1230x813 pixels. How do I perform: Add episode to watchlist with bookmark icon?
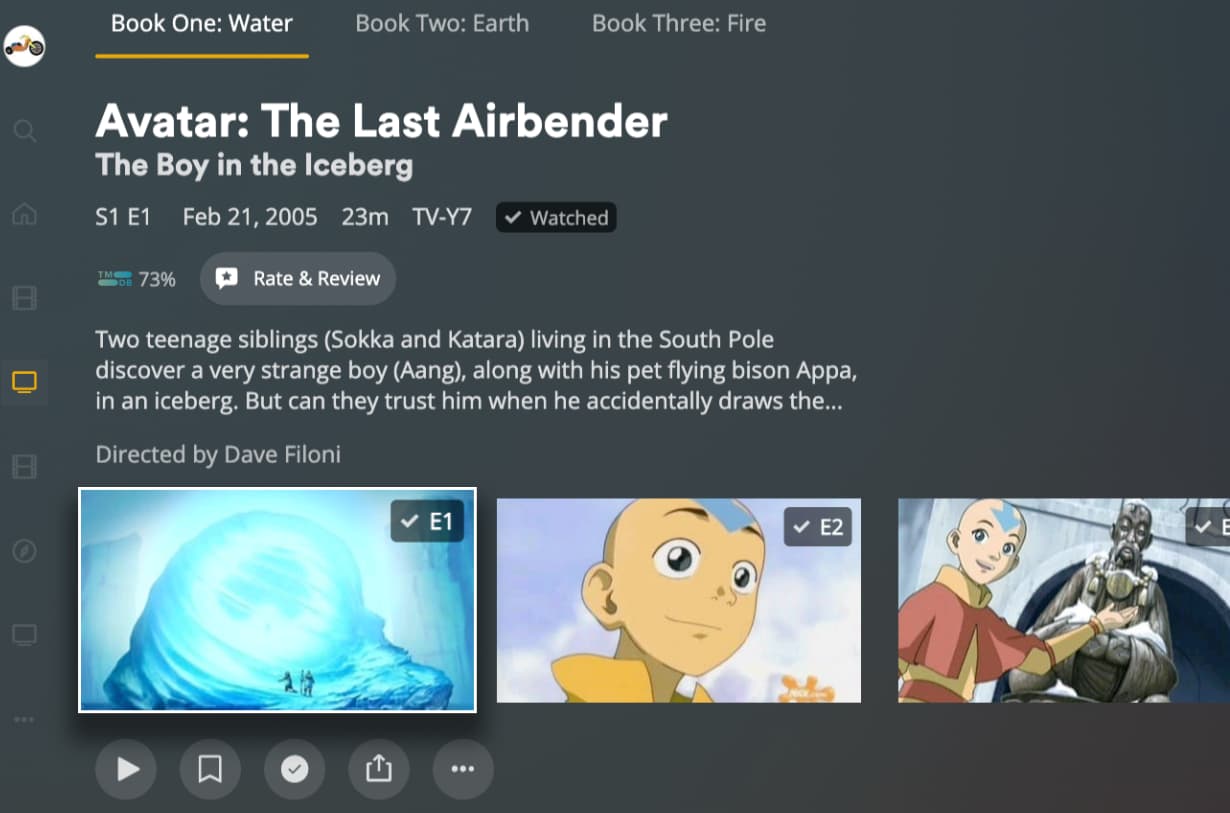point(210,769)
